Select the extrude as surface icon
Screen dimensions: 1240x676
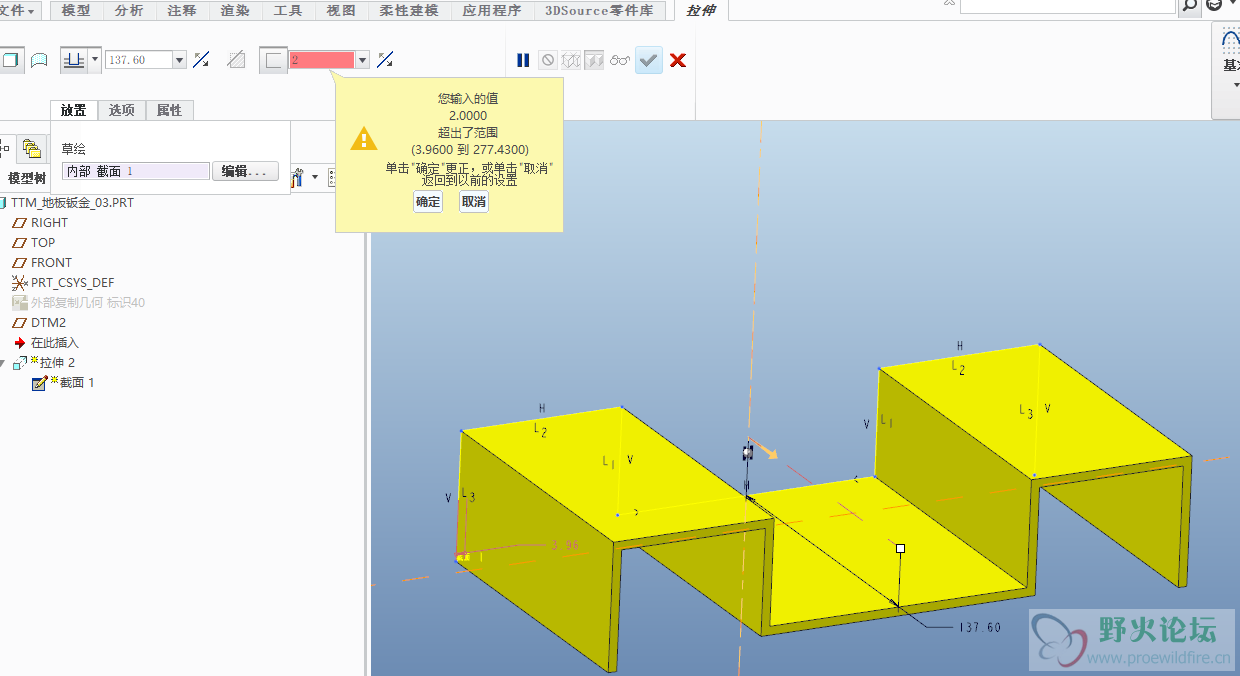[x=39, y=60]
